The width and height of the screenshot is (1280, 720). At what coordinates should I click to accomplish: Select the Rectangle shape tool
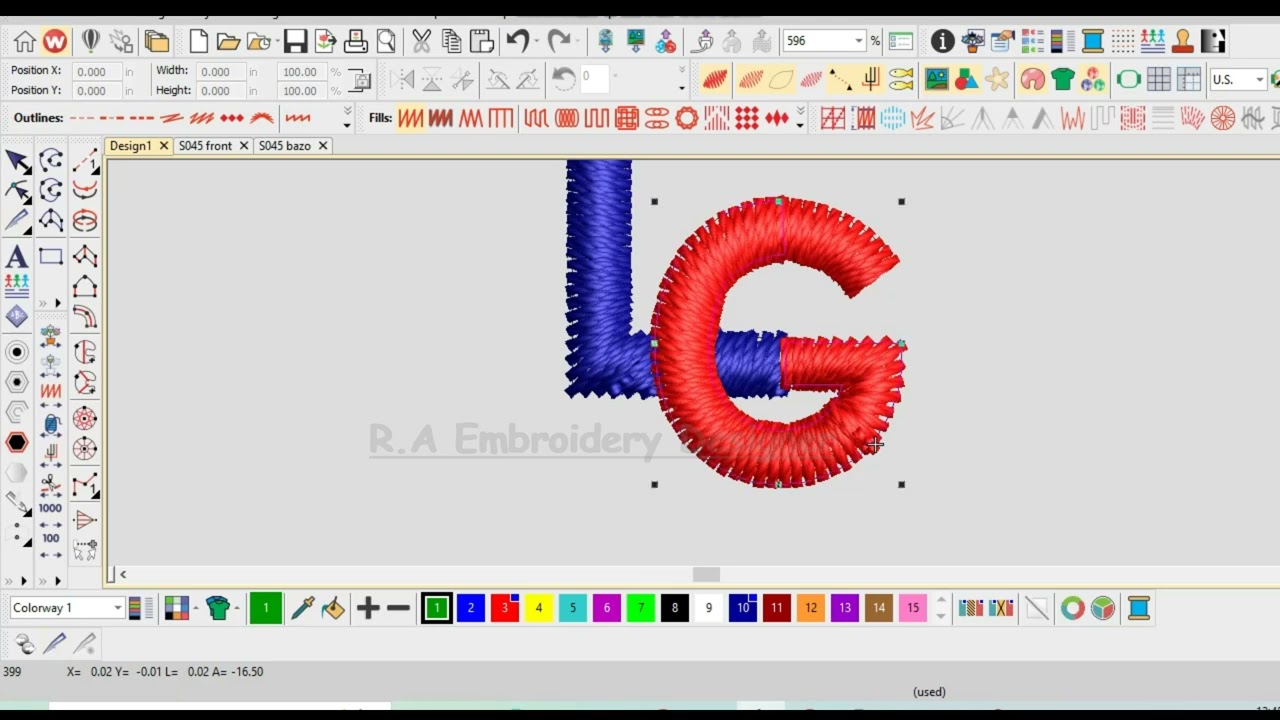pyautogui.click(x=51, y=257)
